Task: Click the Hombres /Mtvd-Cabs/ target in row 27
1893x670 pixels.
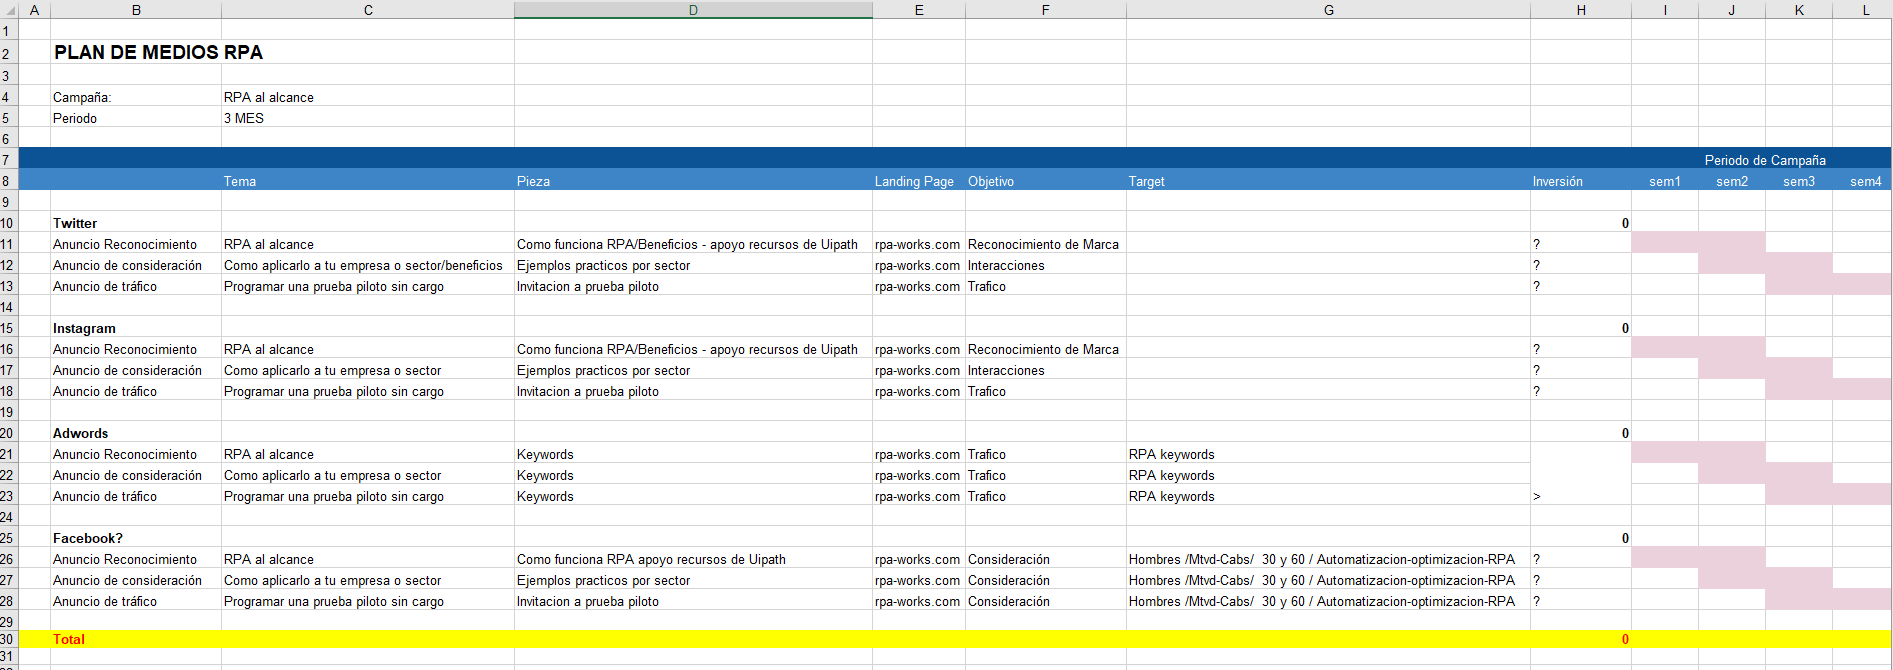Action: [1328, 580]
